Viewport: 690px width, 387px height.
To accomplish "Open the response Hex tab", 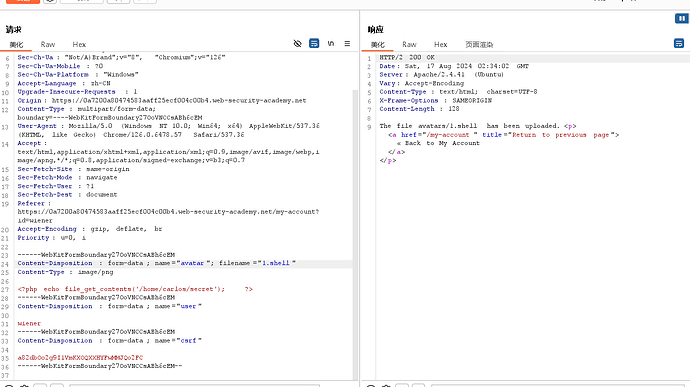I will (x=440, y=44).
